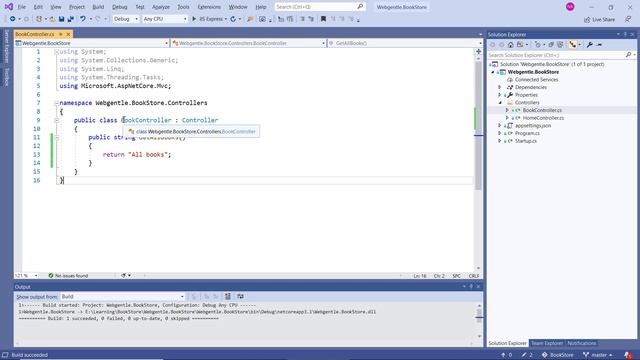Viewport: 640px width, 360px height.
Task: Open the Show output from Build dropdown
Action: (122, 296)
